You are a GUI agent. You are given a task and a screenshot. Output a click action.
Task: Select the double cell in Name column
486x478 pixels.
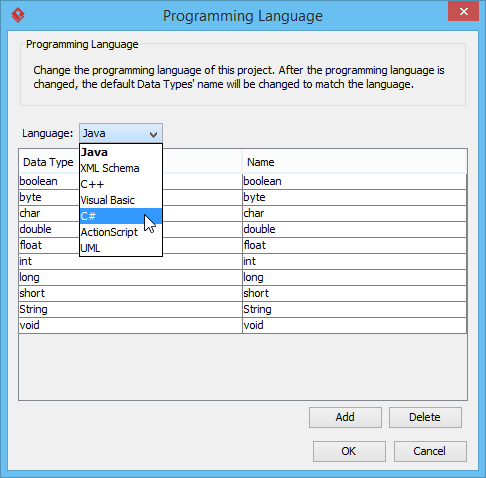click(354, 229)
